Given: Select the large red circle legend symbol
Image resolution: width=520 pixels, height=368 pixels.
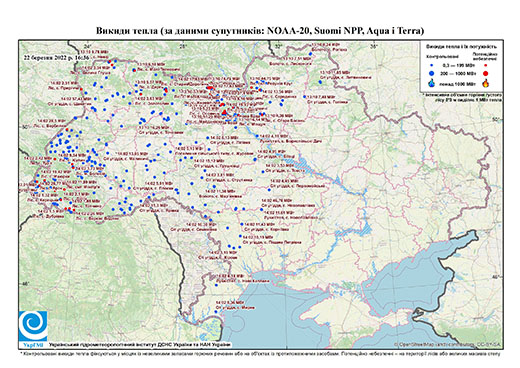Looking at the screenshot, I should click(485, 73).
